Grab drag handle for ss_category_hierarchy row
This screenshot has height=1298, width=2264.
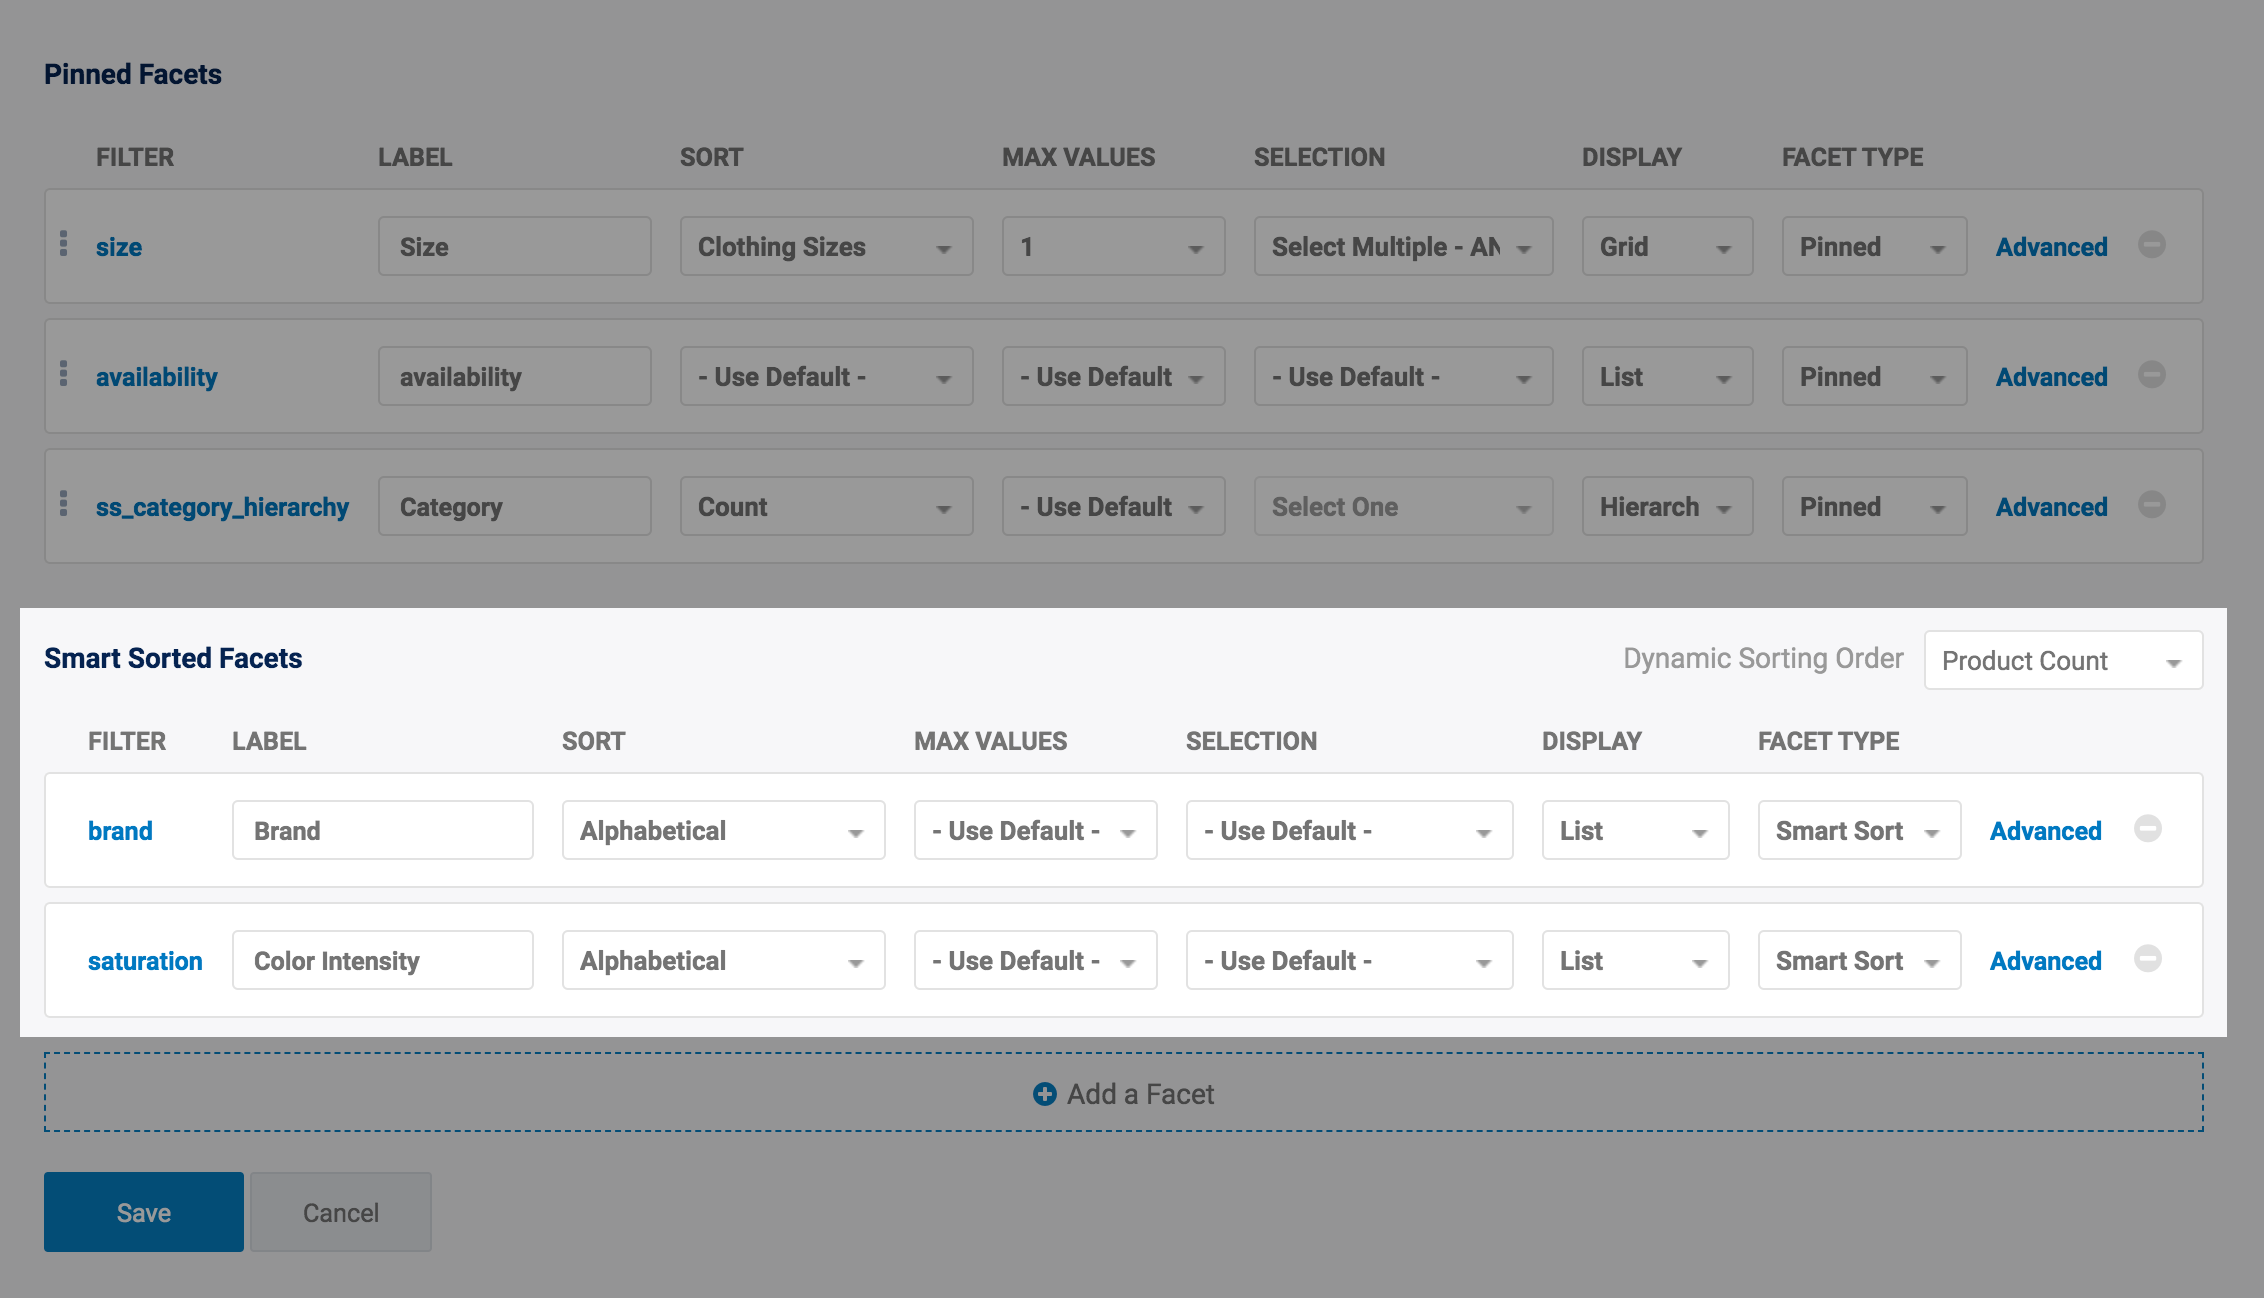point(64,503)
